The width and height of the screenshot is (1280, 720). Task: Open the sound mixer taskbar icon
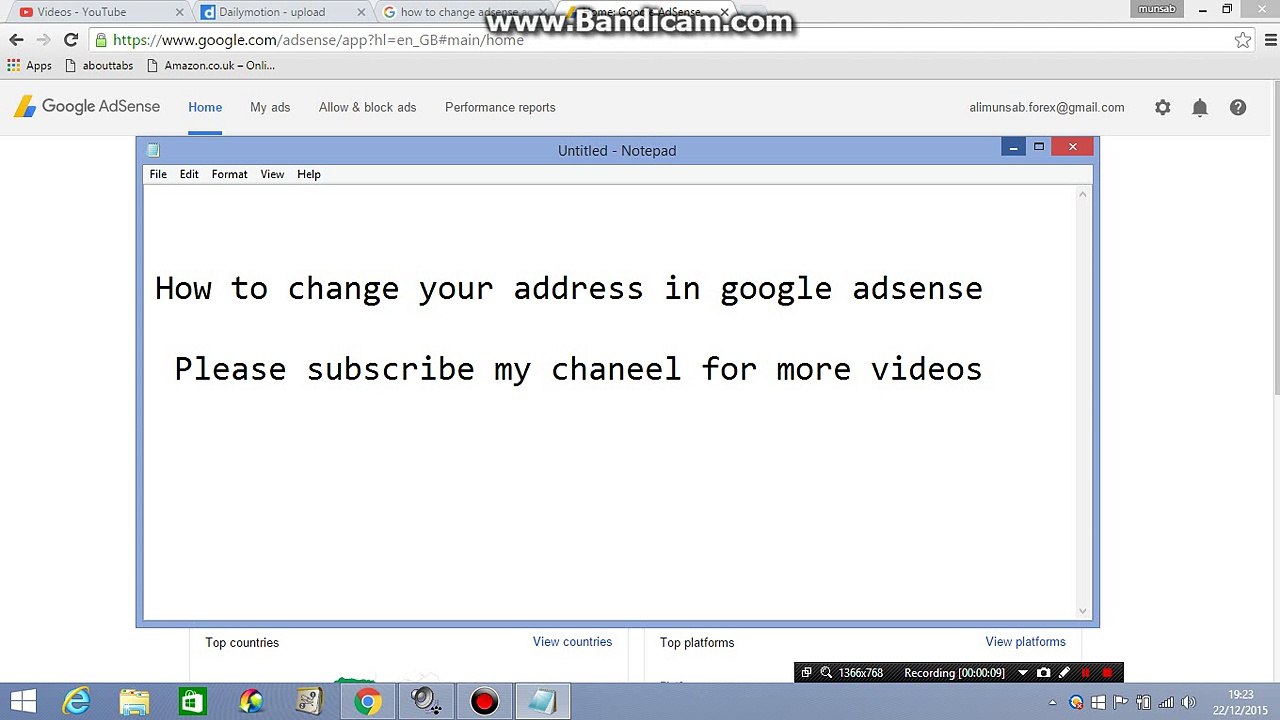coord(425,701)
